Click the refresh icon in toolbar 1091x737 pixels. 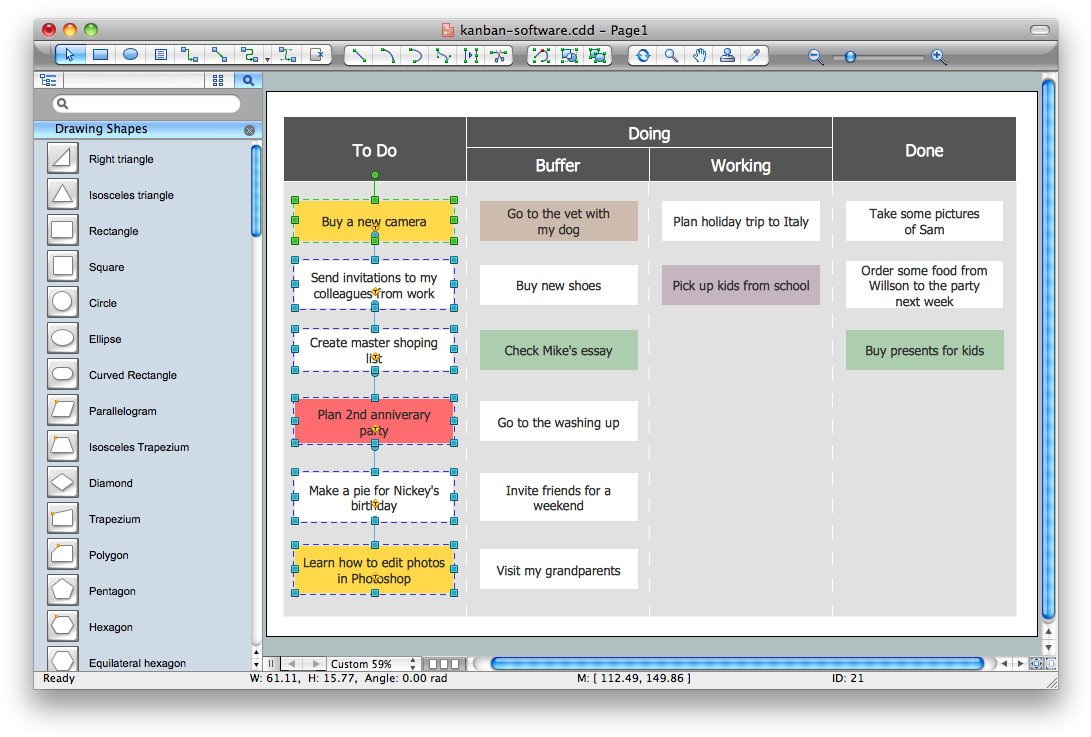pyautogui.click(x=643, y=56)
